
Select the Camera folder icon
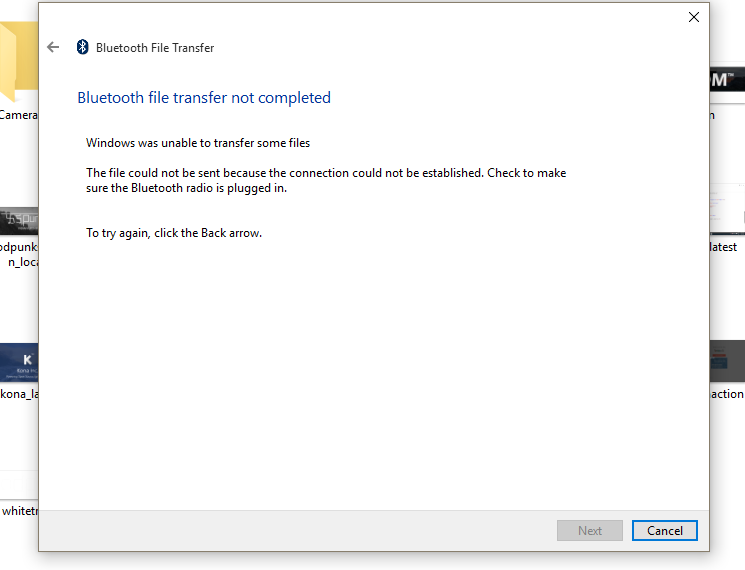tap(19, 61)
